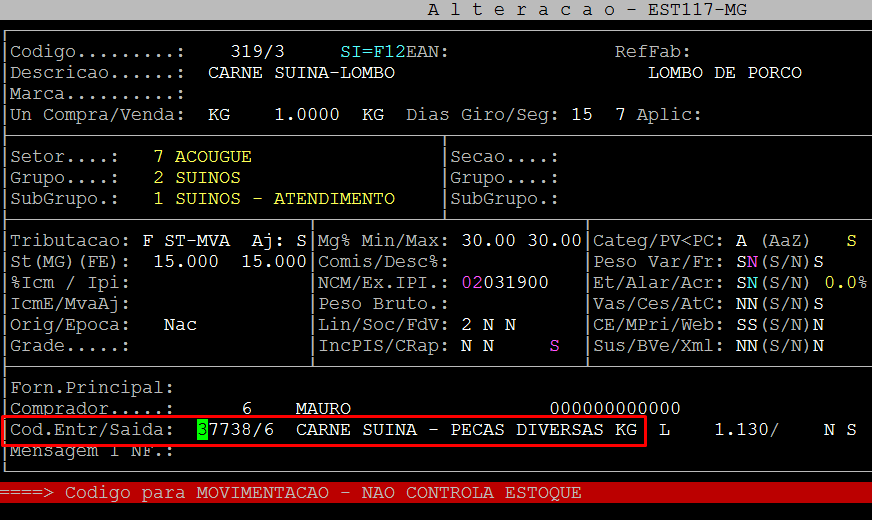Select SubGrupo 1 SUINOS - ATENDIMENTO
Screen dimensions: 872x520
pos(273,199)
